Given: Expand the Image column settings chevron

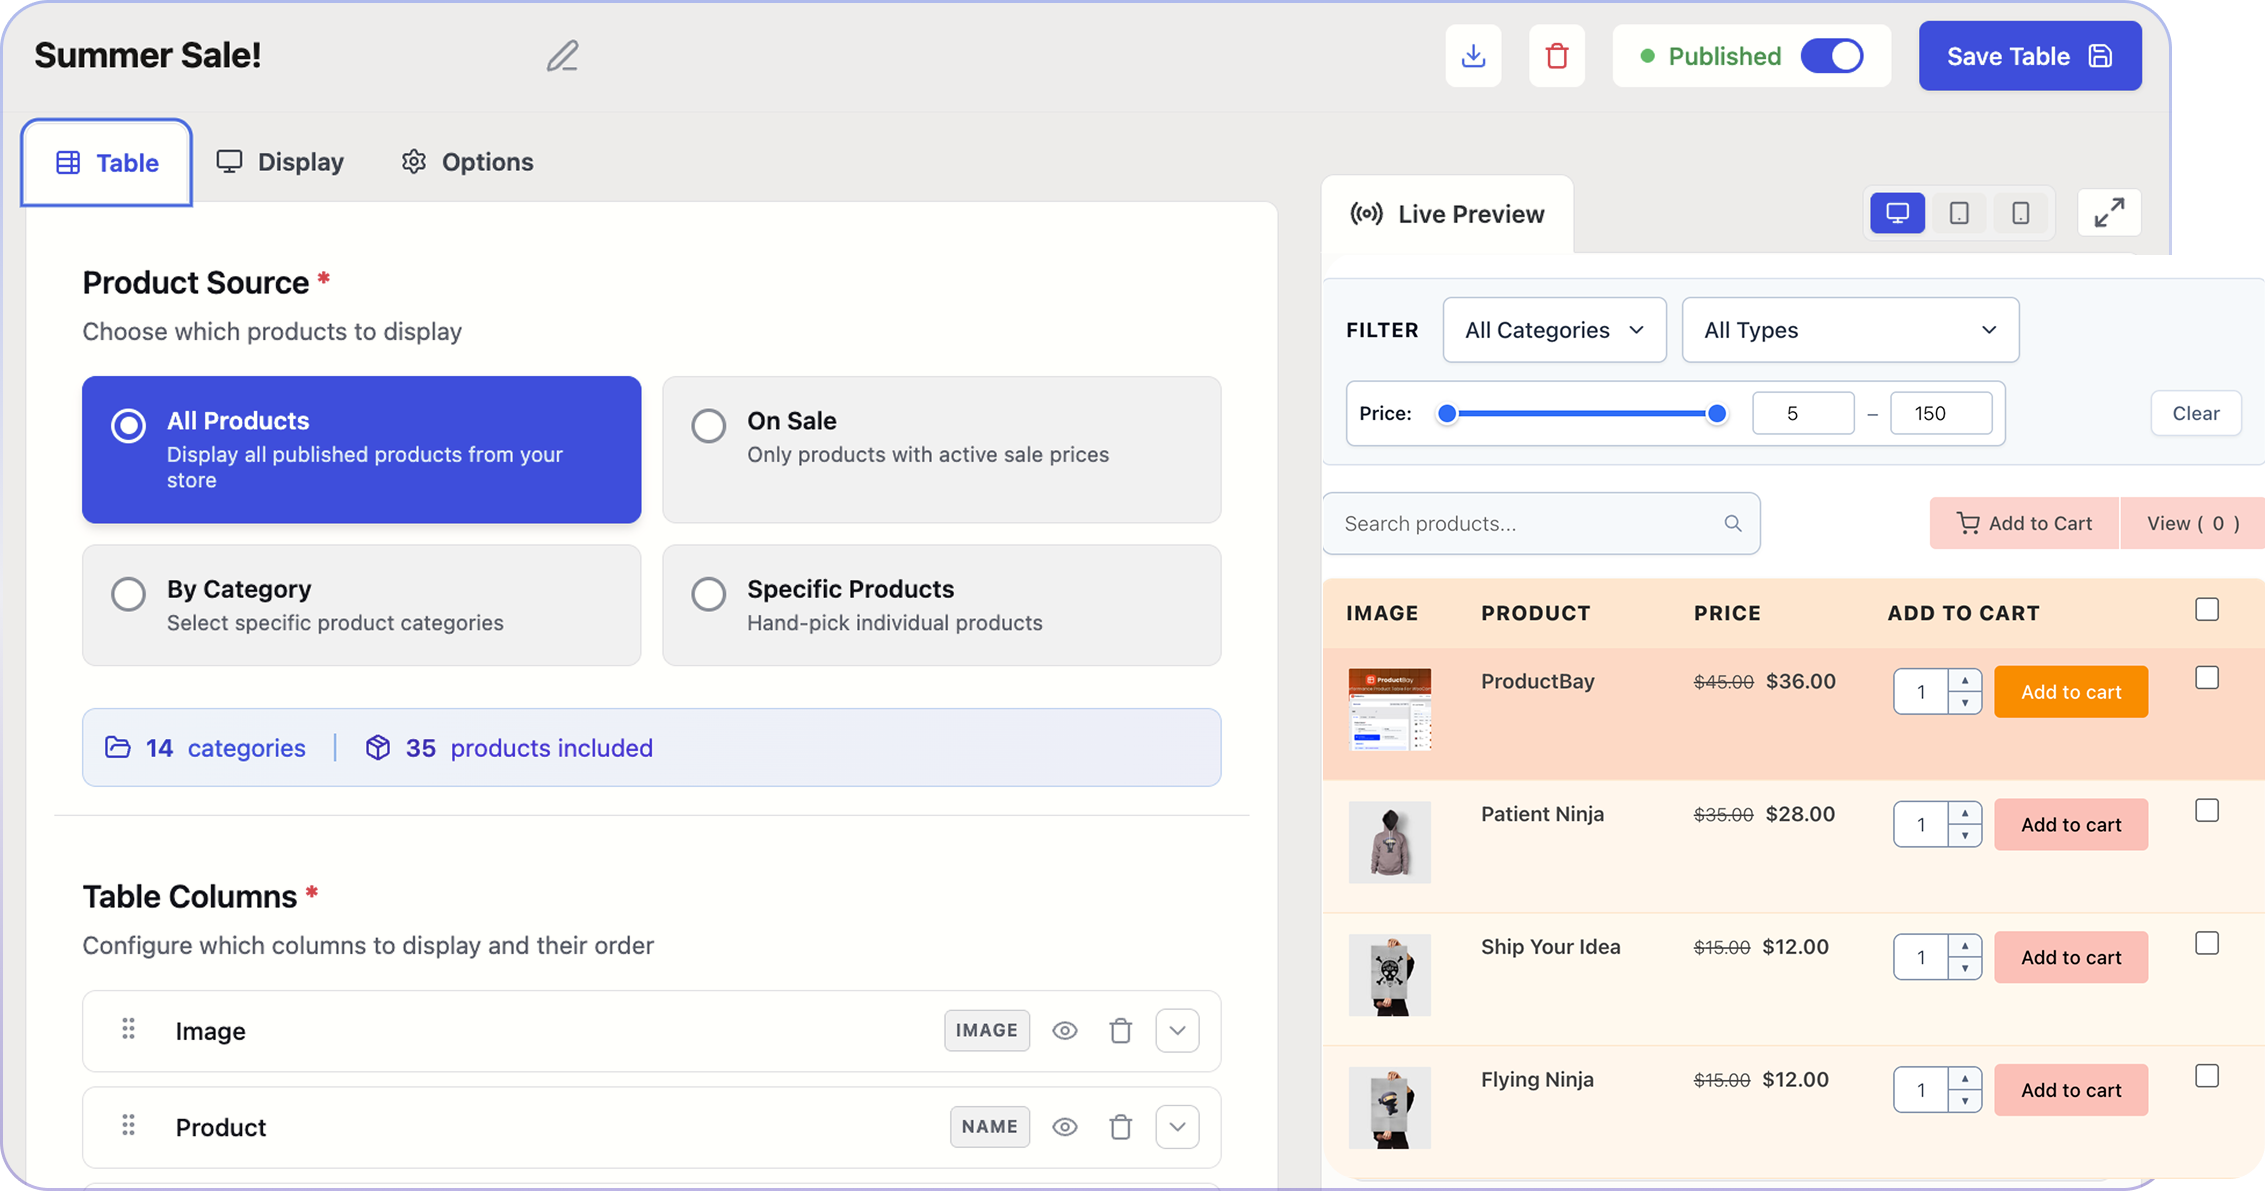Looking at the screenshot, I should coord(1177,1030).
